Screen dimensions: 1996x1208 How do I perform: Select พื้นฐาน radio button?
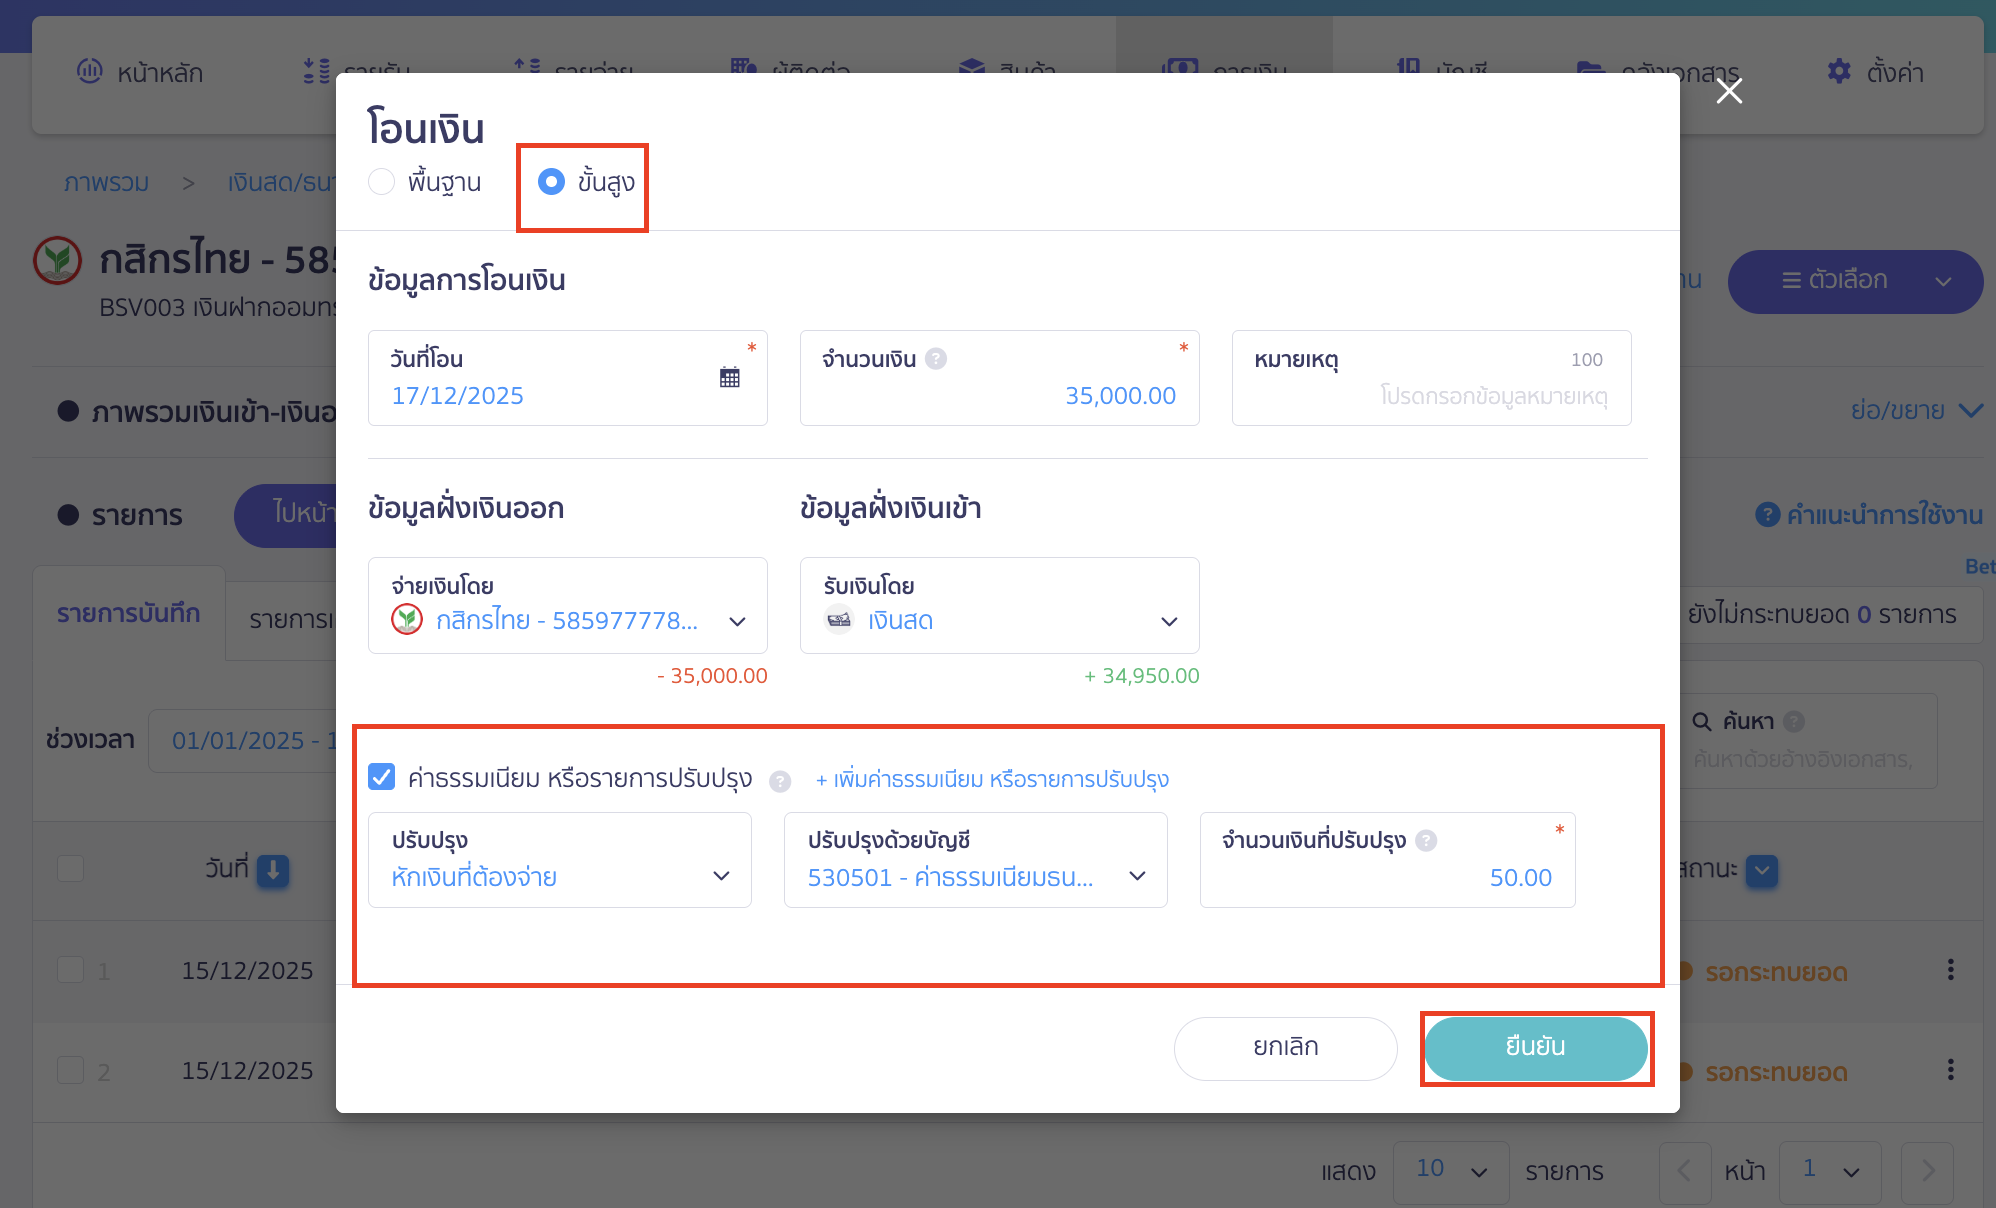coord(382,182)
